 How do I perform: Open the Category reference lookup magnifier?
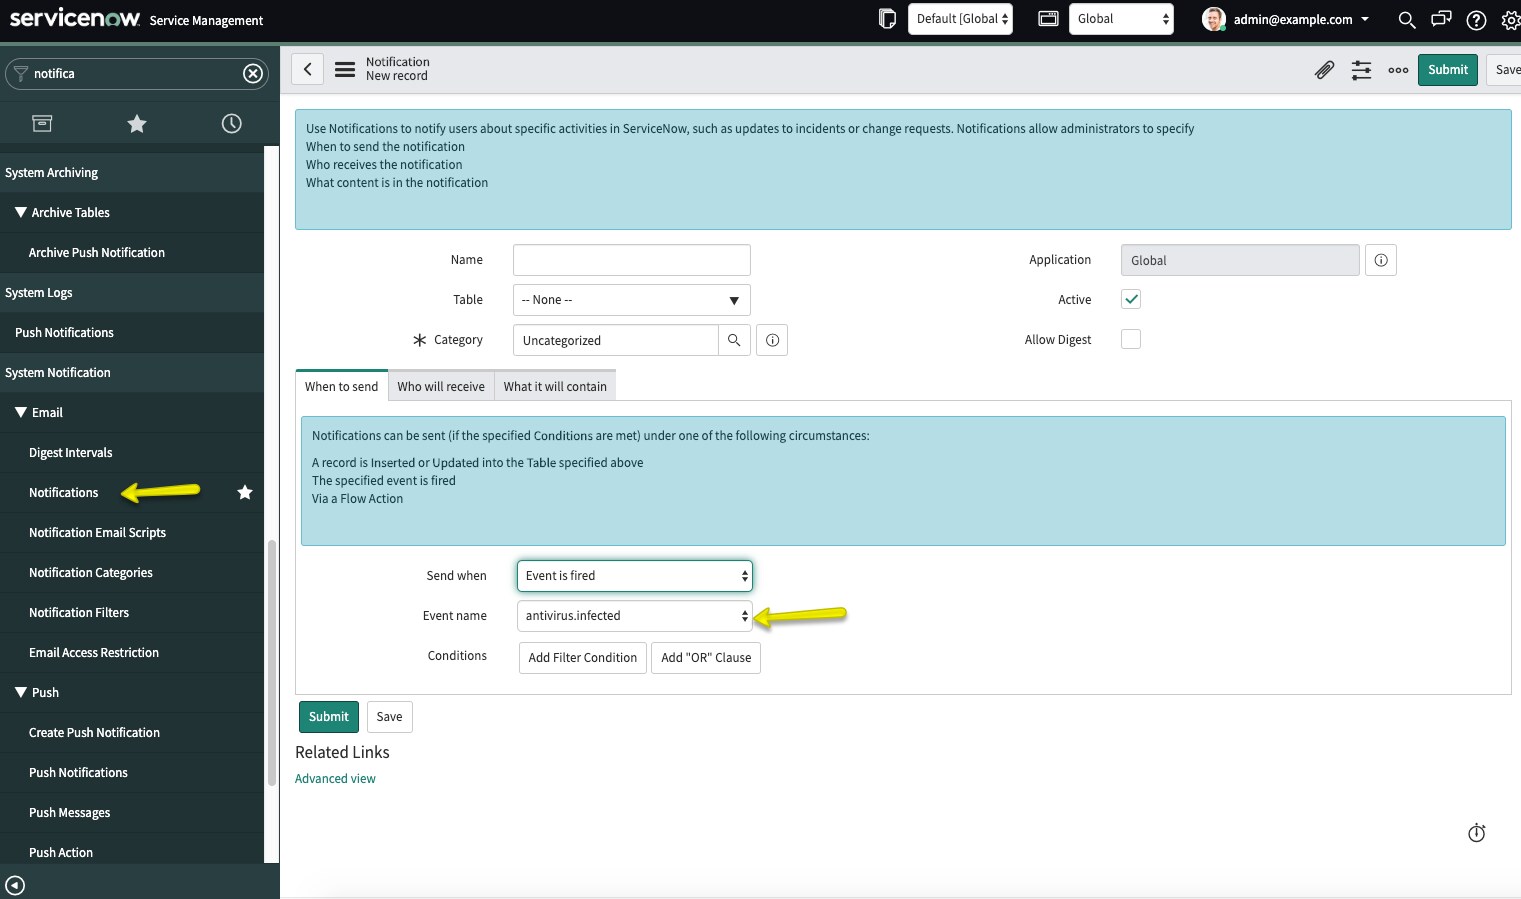(x=734, y=340)
